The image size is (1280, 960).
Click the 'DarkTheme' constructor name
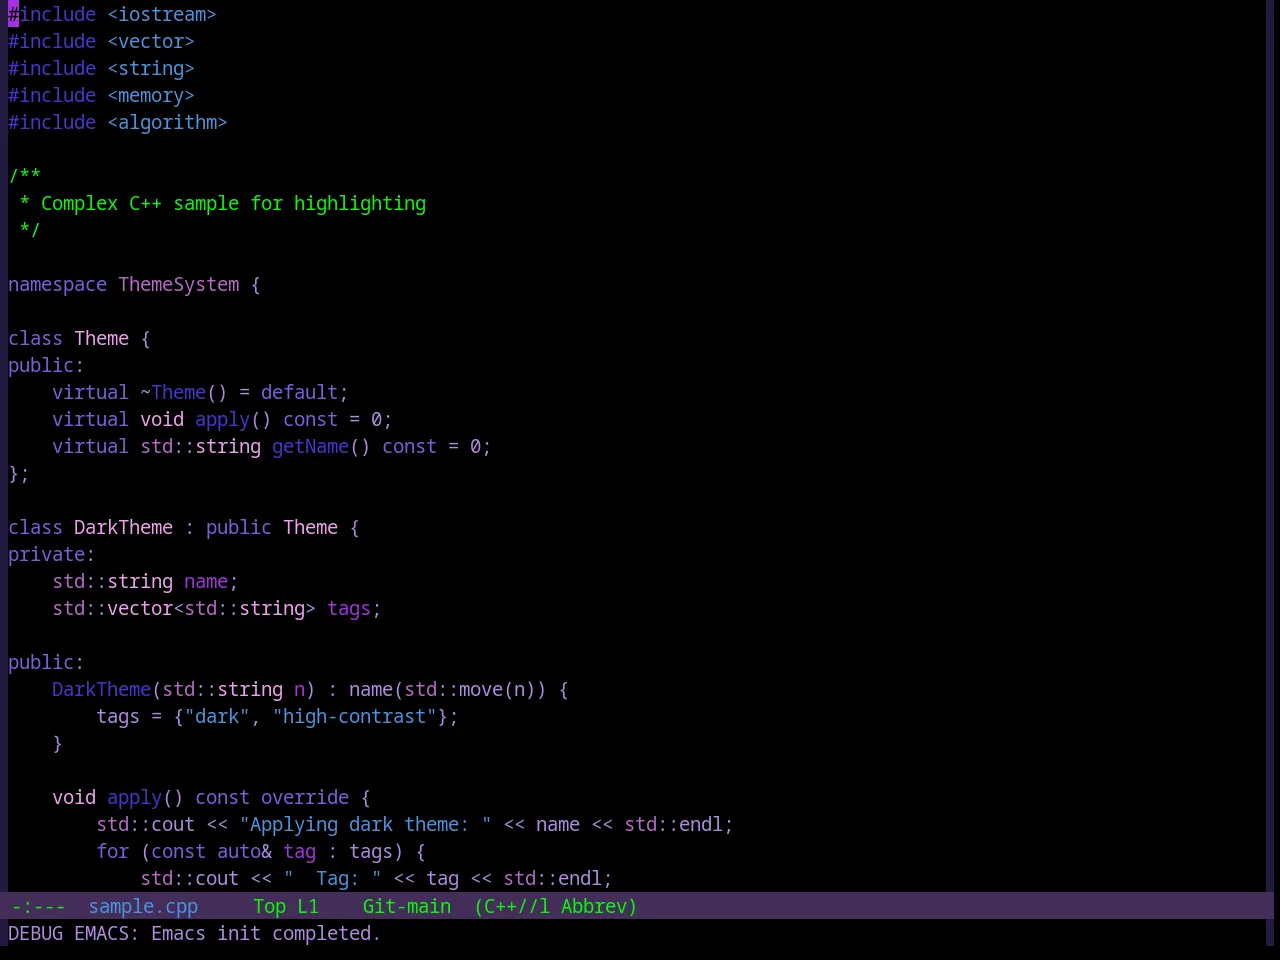(101, 689)
